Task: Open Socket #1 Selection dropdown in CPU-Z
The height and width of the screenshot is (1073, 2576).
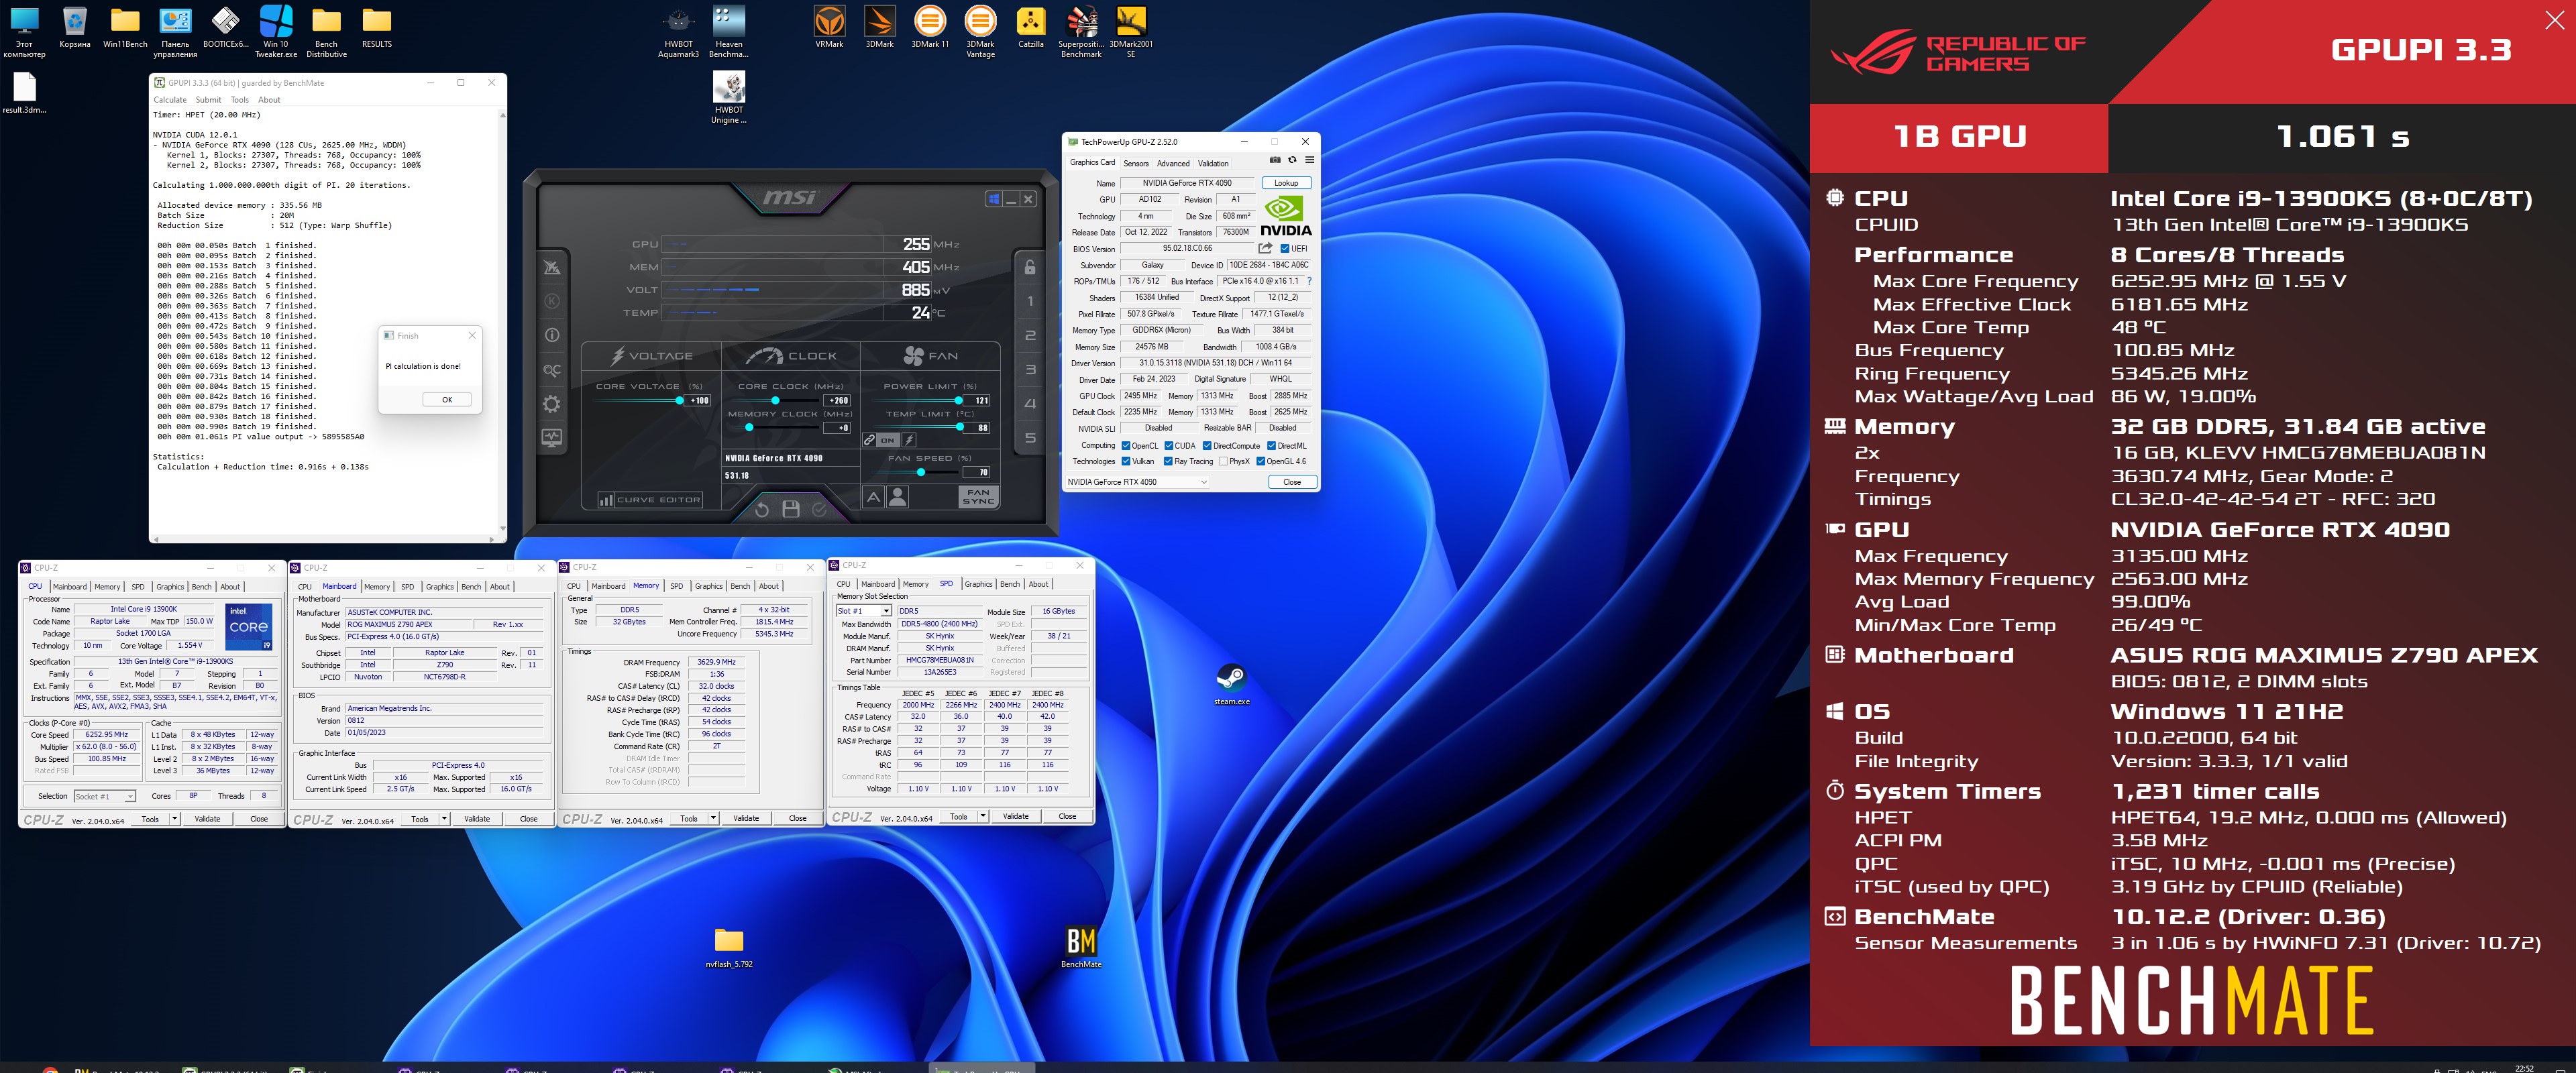Action: click(x=104, y=796)
